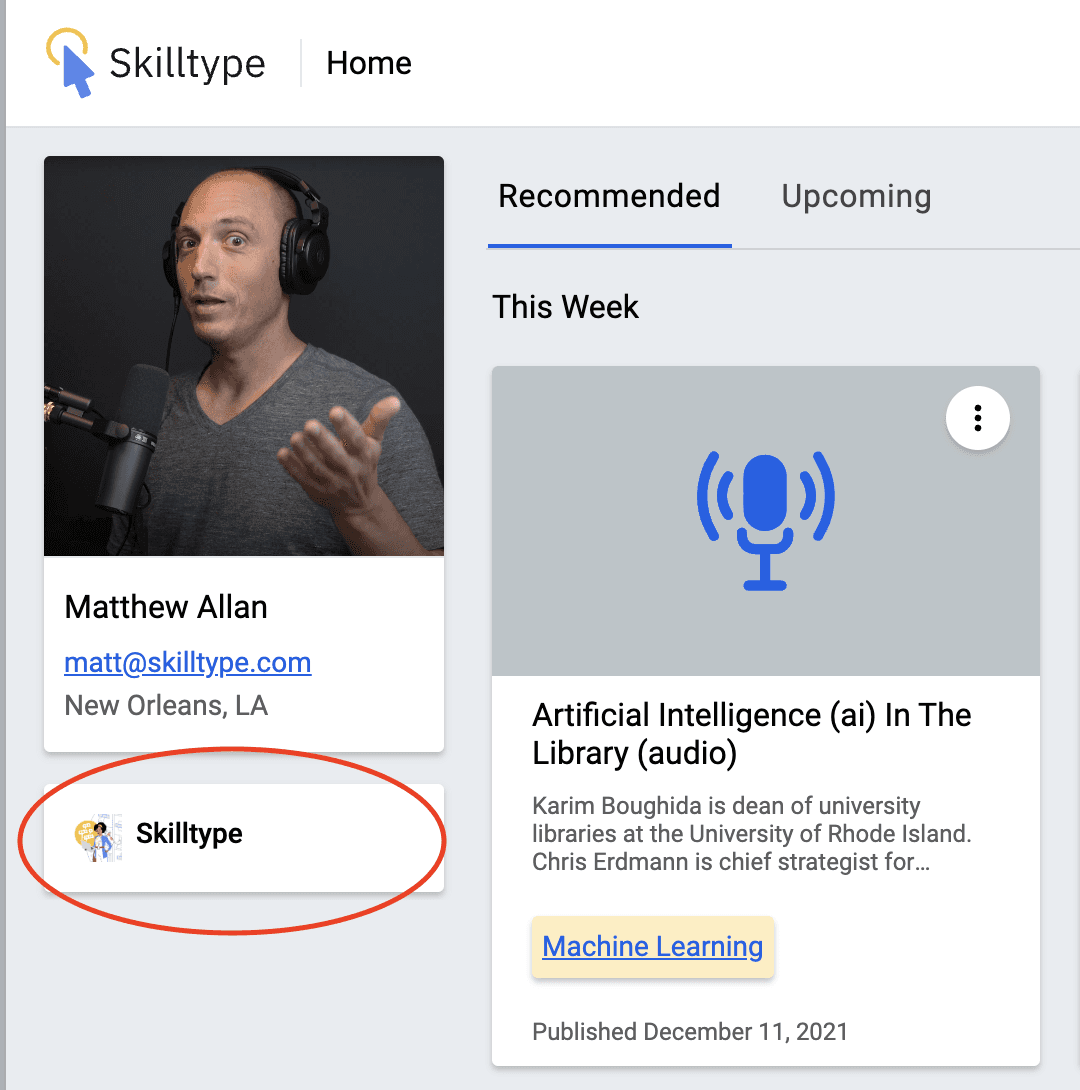
Task: Click the blue underline beneath the Recommended tab
Action: click(609, 245)
